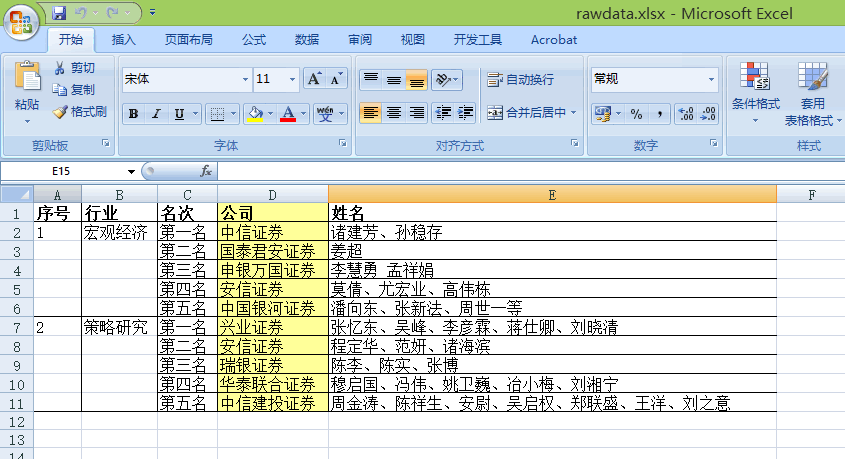Switch to the 插入 tab

[x=123, y=40]
